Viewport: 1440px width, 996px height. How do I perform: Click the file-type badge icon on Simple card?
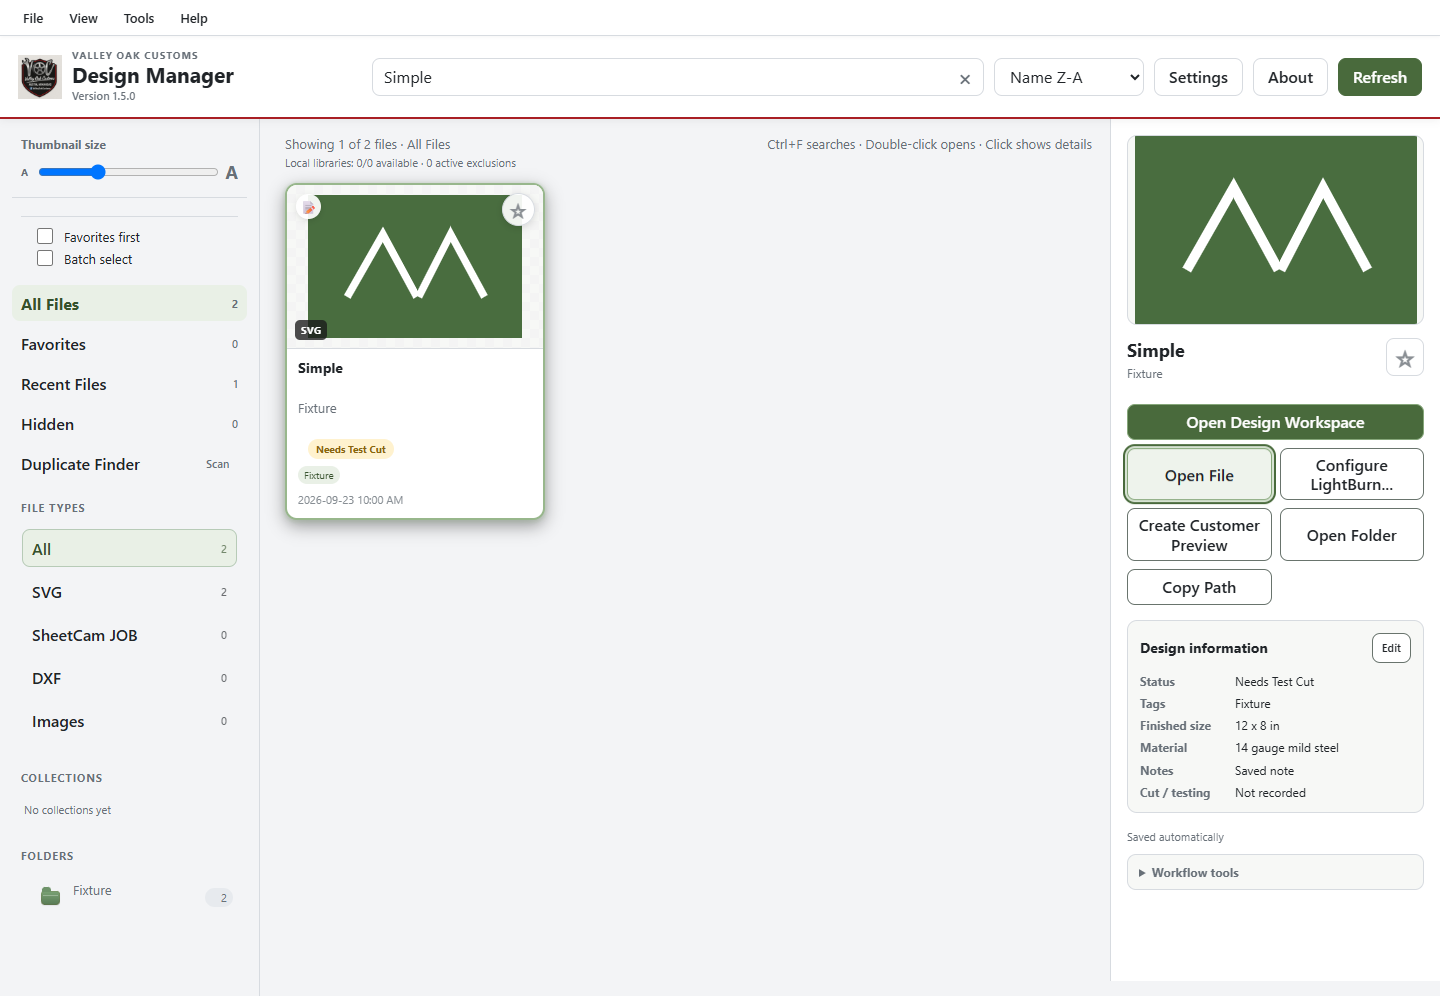(309, 208)
